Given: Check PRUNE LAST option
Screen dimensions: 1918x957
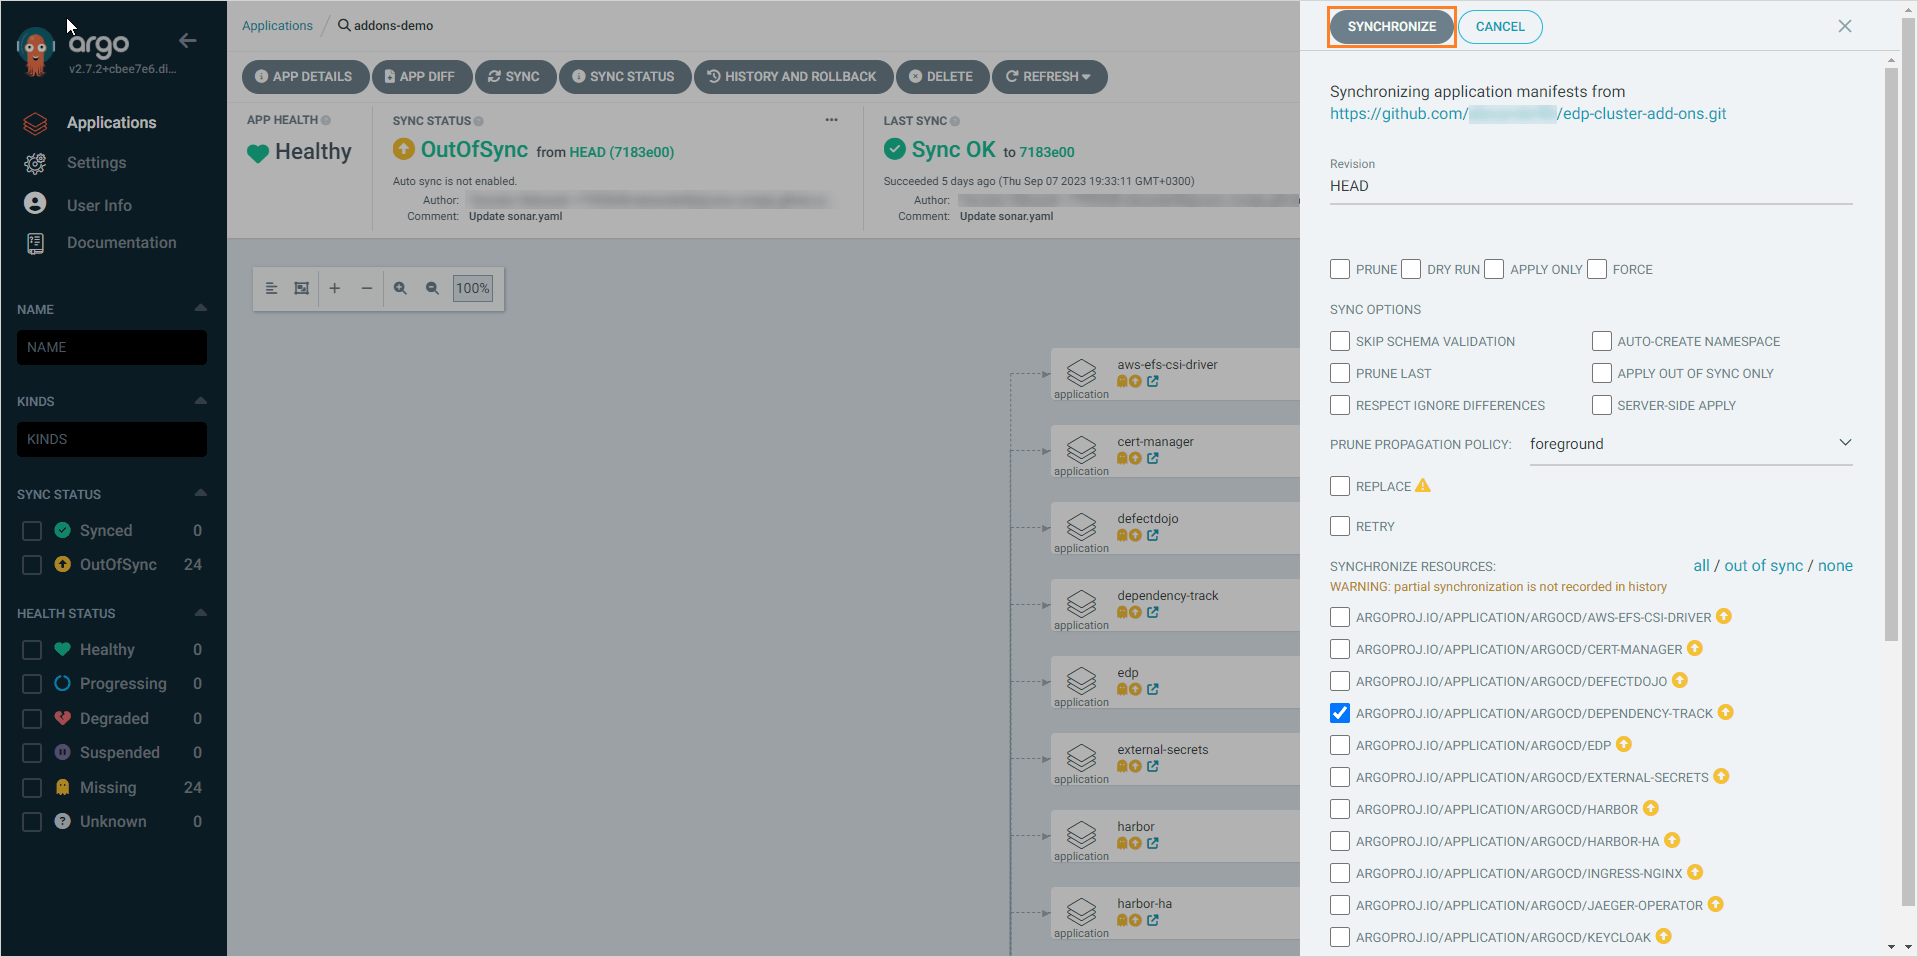Looking at the screenshot, I should coord(1340,373).
